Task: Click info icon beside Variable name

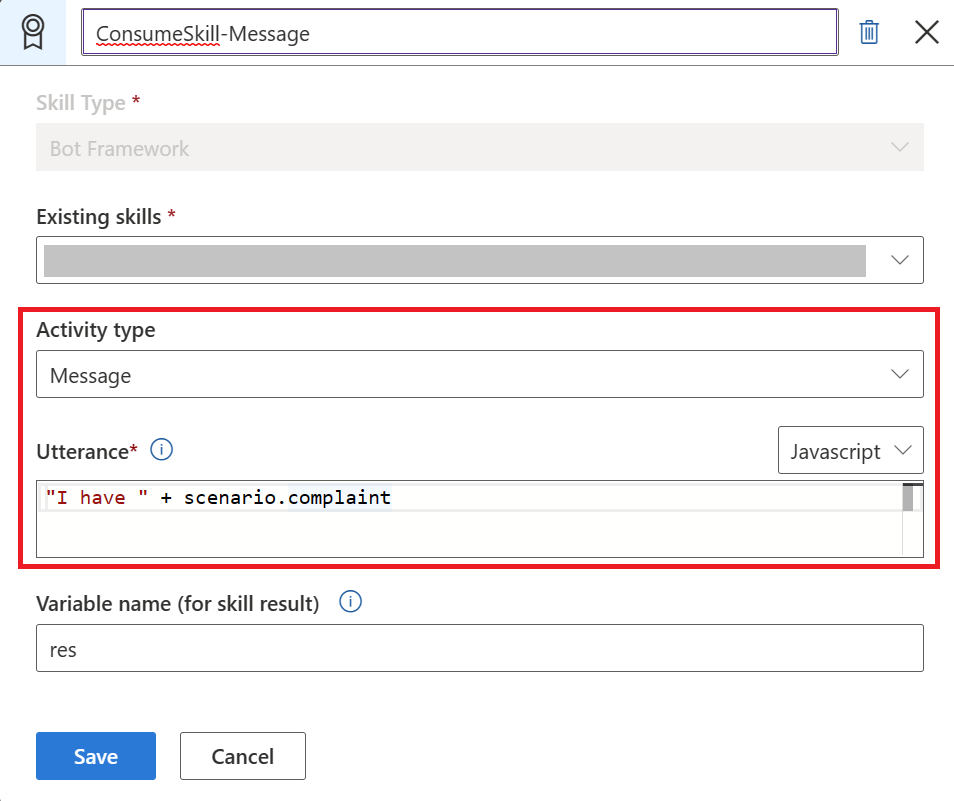Action: pyautogui.click(x=348, y=602)
